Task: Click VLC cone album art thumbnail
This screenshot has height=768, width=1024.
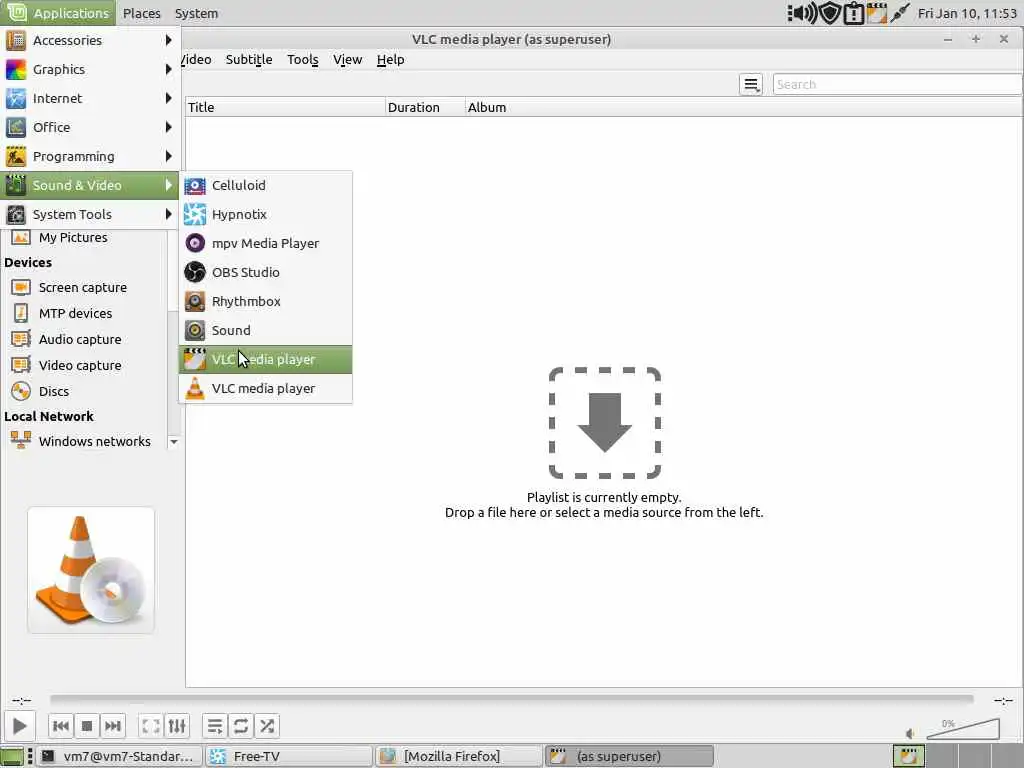Action: tap(91, 570)
